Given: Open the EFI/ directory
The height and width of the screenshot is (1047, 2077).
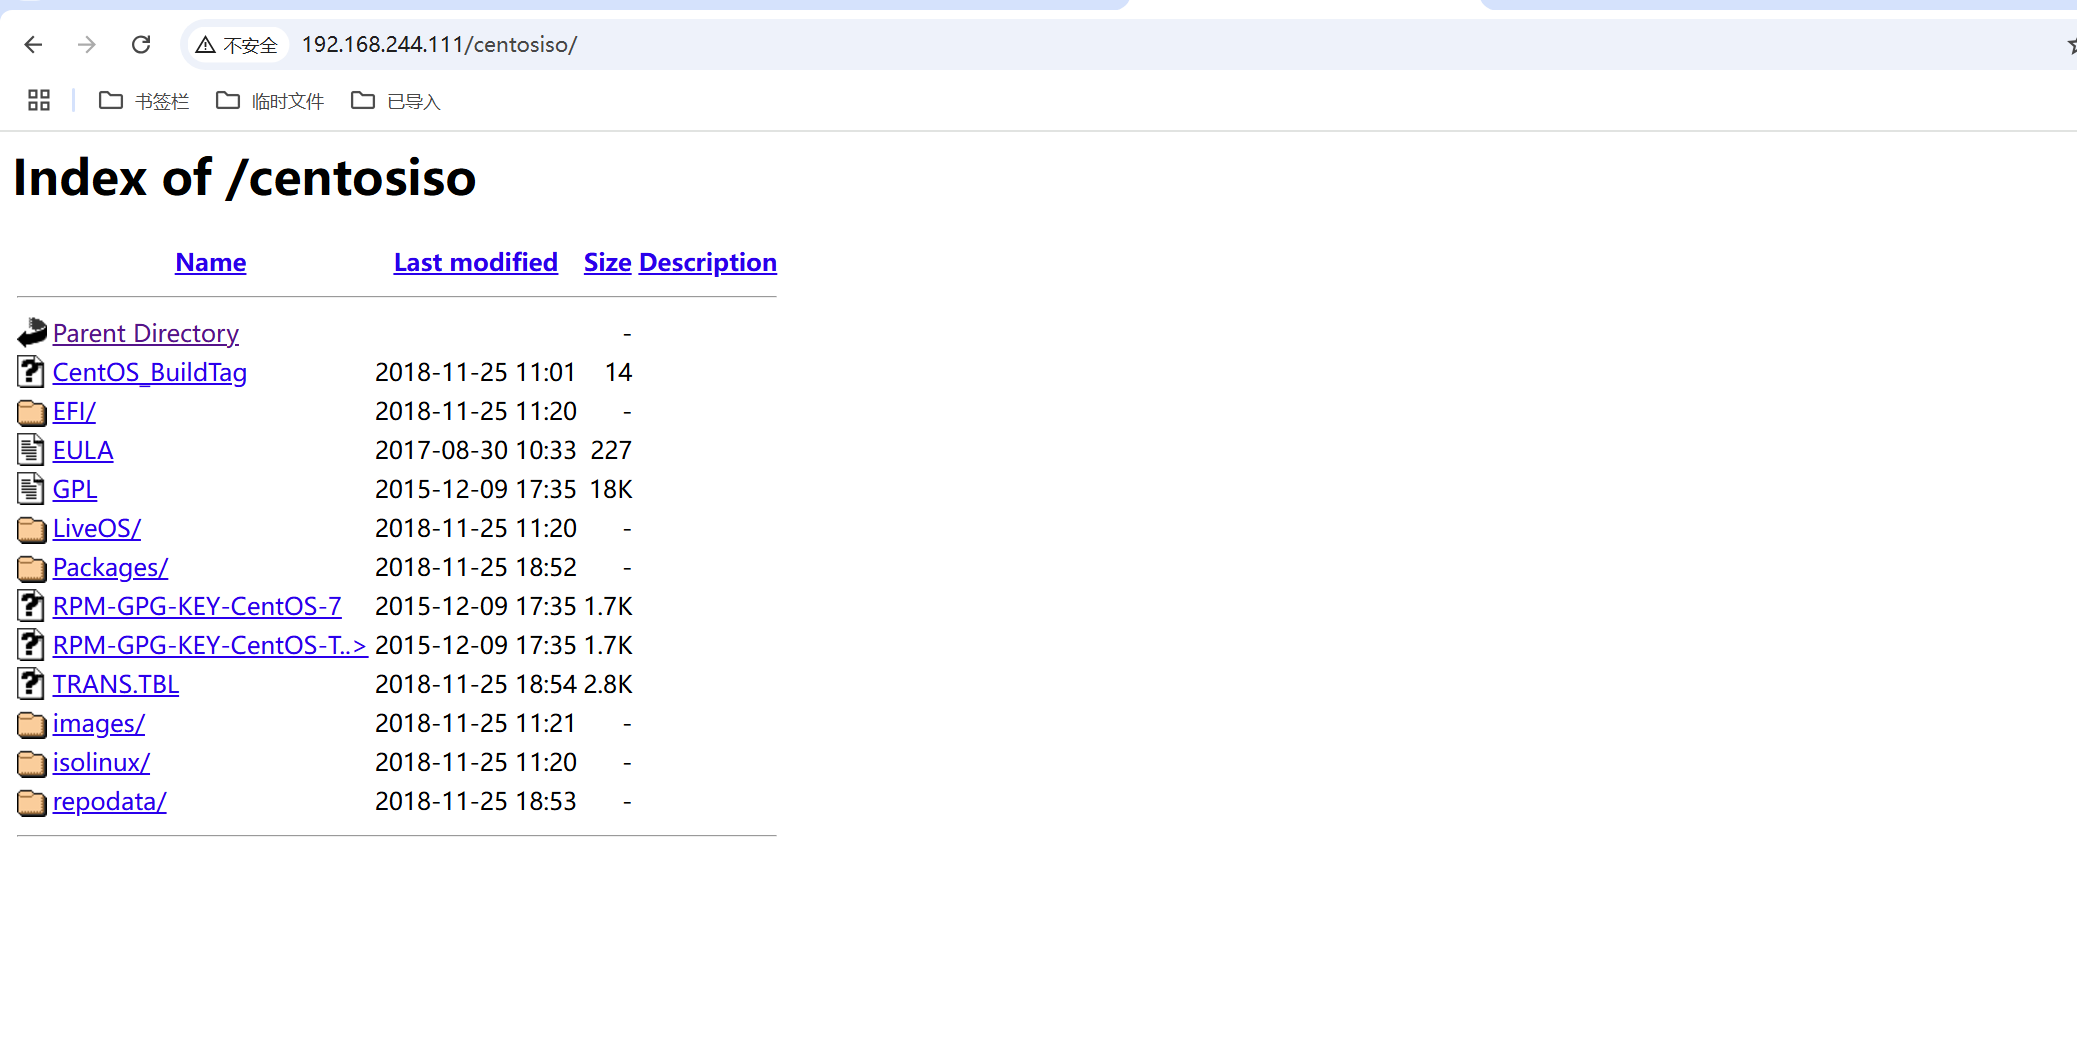Looking at the screenshot, I should (x=74, y=411).
